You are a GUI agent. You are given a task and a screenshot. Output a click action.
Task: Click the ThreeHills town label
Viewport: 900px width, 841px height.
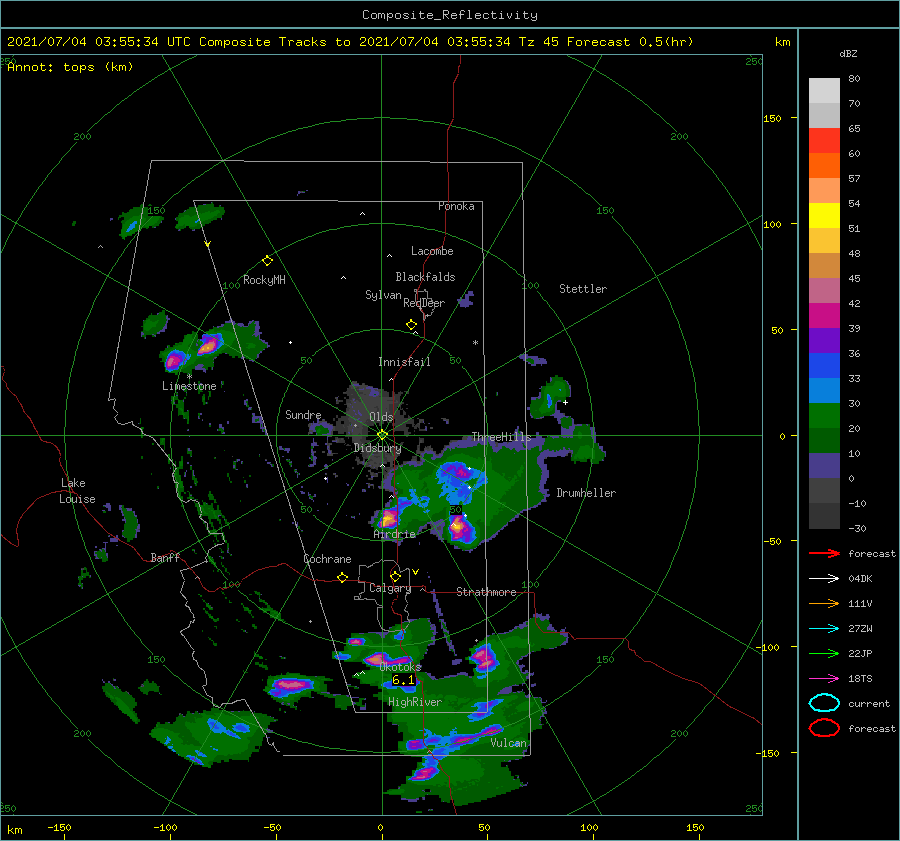501,437
